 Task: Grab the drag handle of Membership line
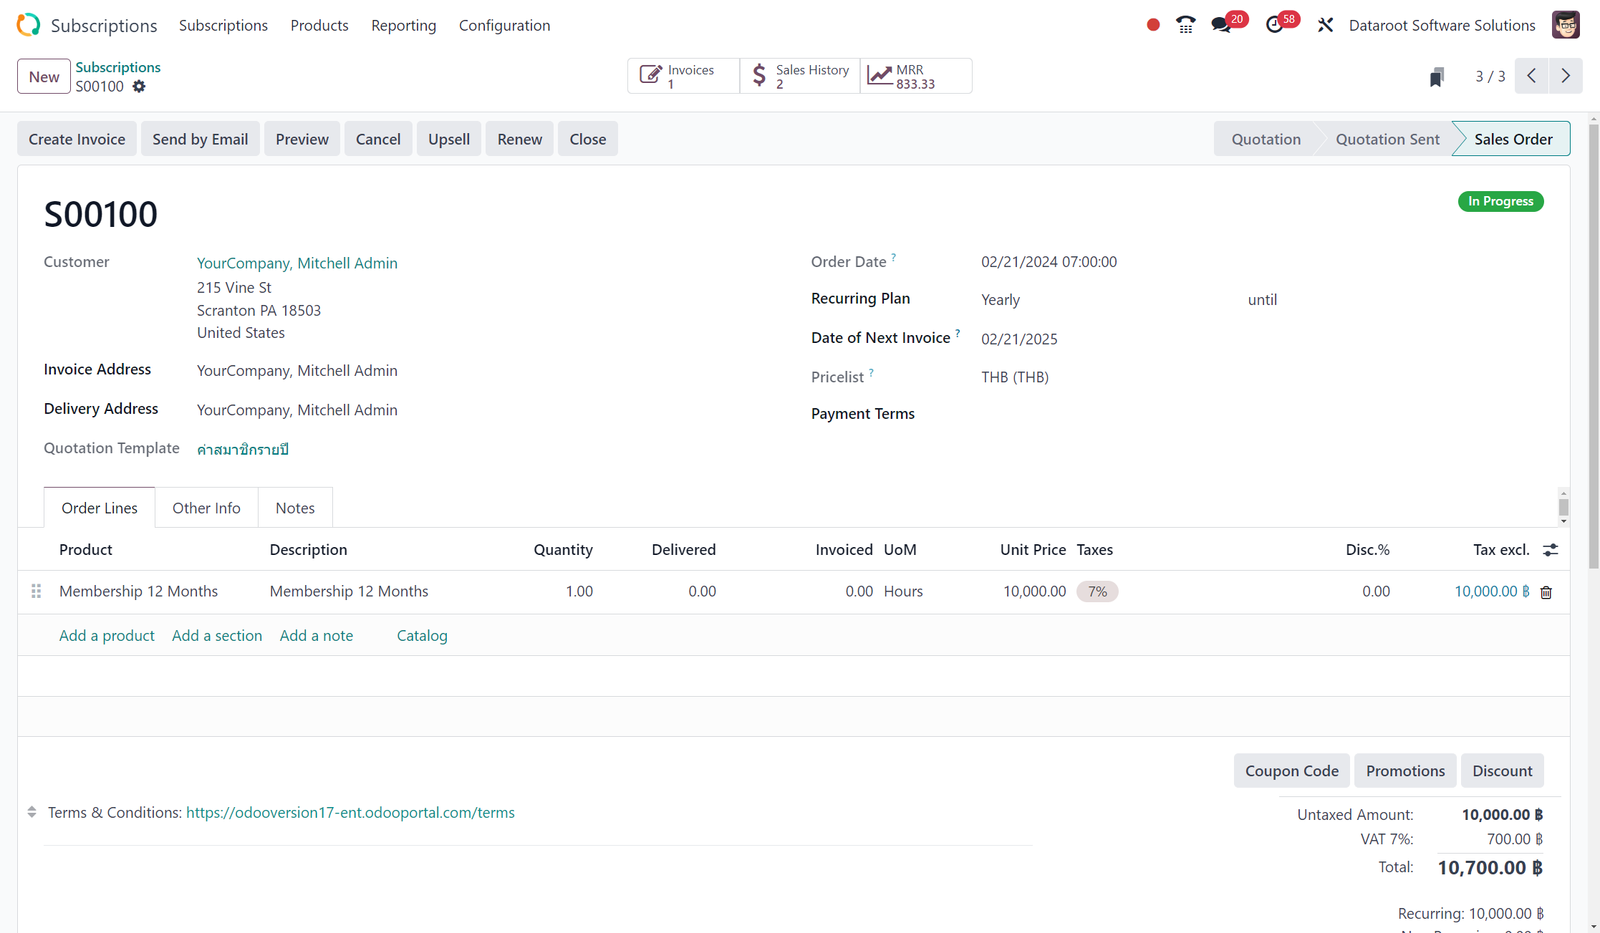click(x=36, y=592)
